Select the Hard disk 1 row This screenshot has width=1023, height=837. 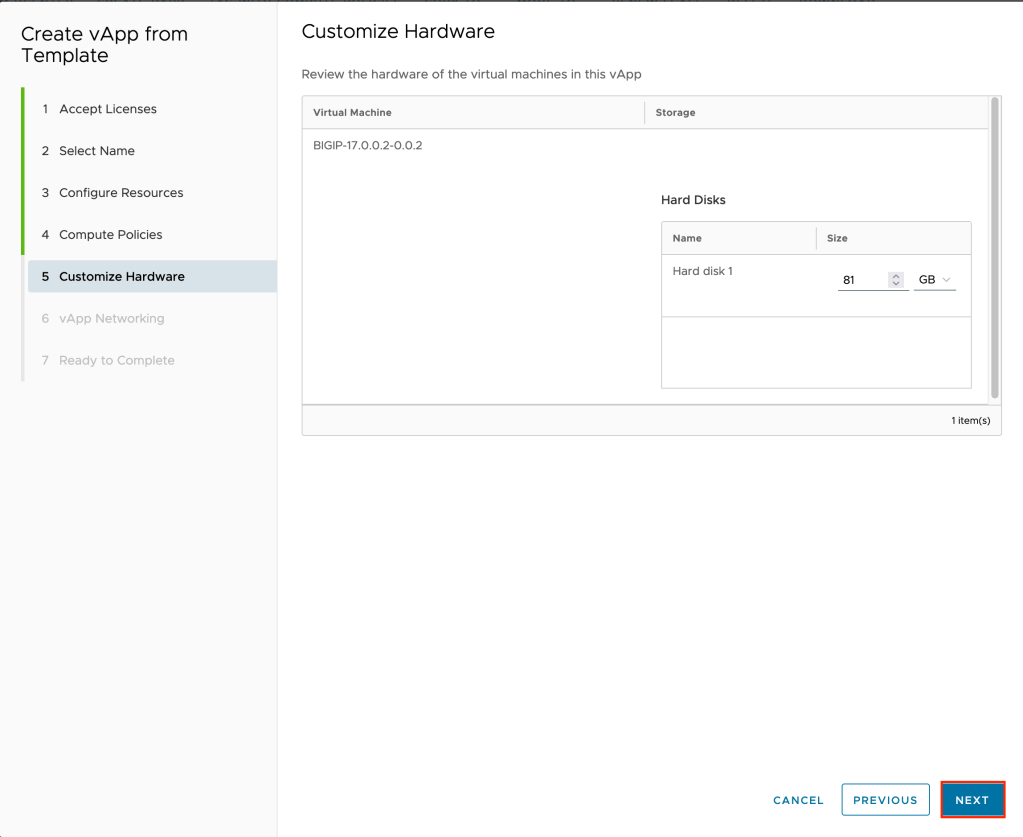tap(703, 271)
